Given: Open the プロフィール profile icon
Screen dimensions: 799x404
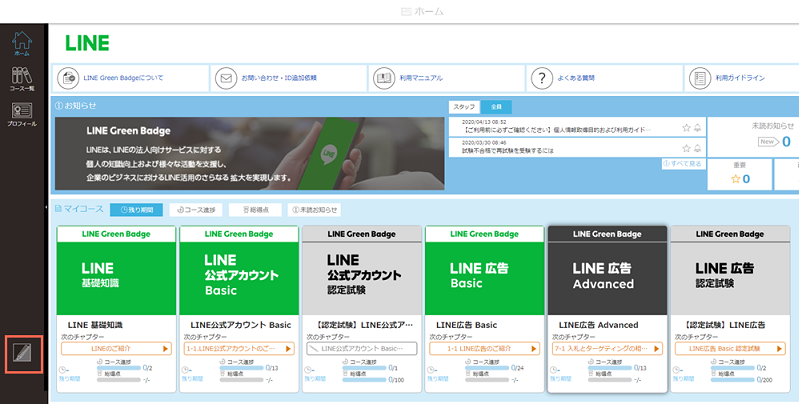Looking at the screenshot, I should pos(21,114).
